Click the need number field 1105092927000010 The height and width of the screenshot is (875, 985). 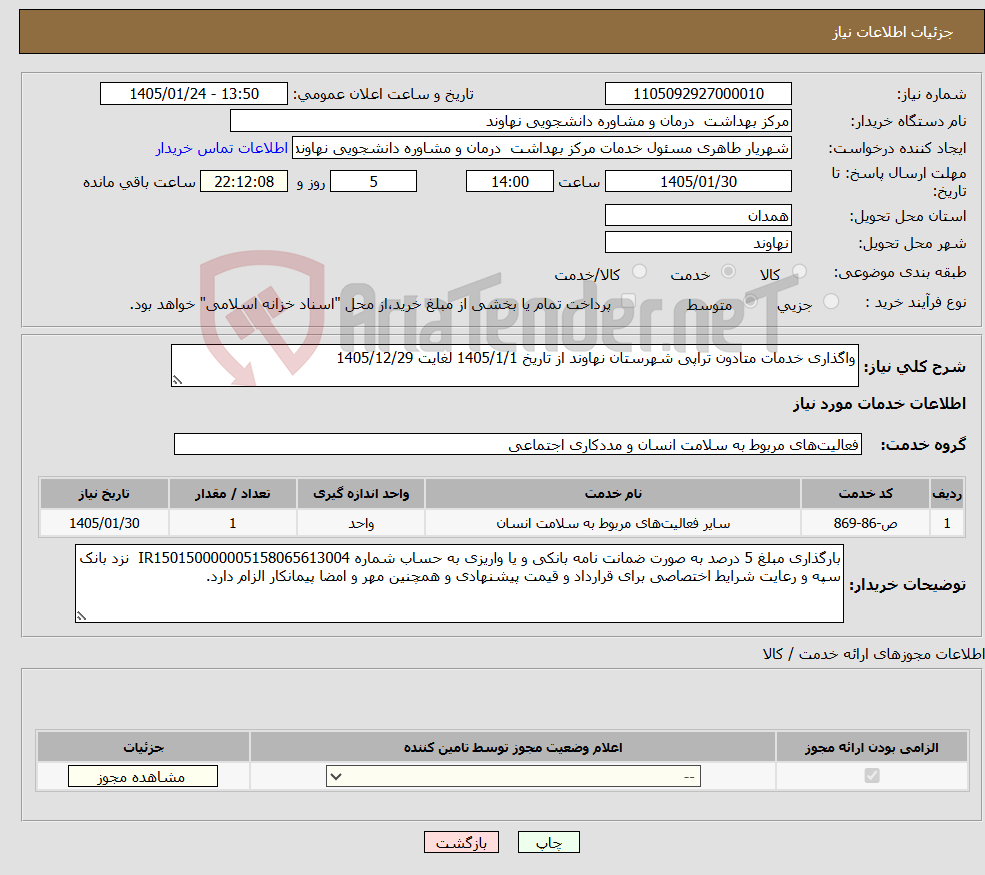[x=698, y=94]
